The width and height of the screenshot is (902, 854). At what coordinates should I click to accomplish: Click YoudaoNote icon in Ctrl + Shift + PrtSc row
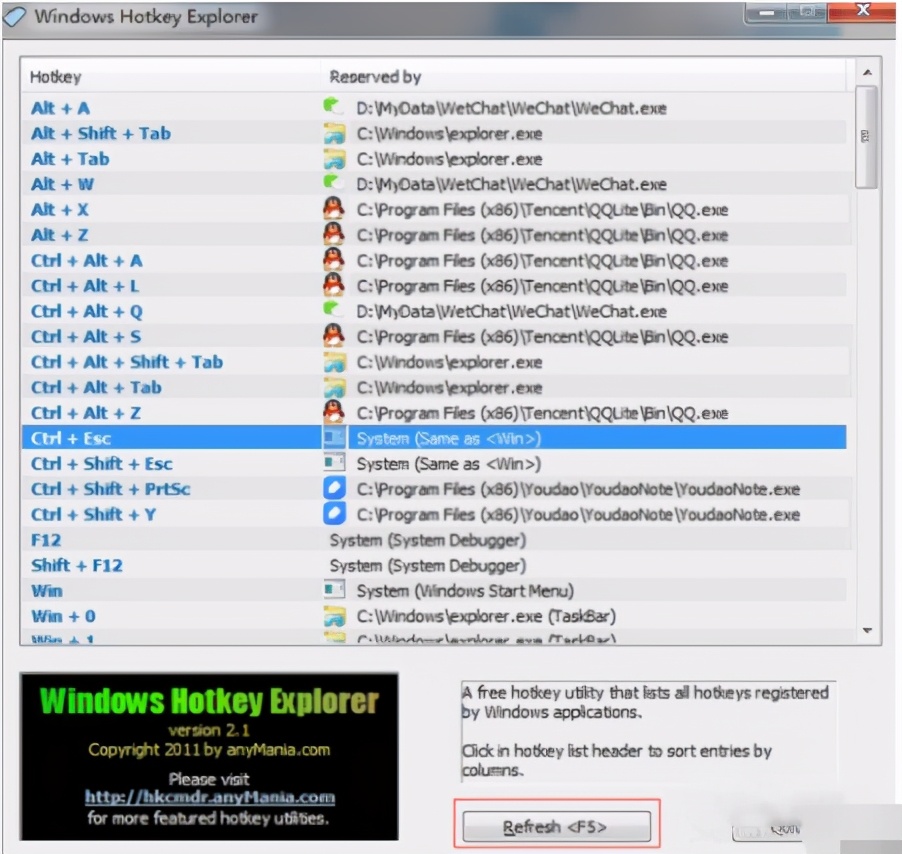click(334, 489)
